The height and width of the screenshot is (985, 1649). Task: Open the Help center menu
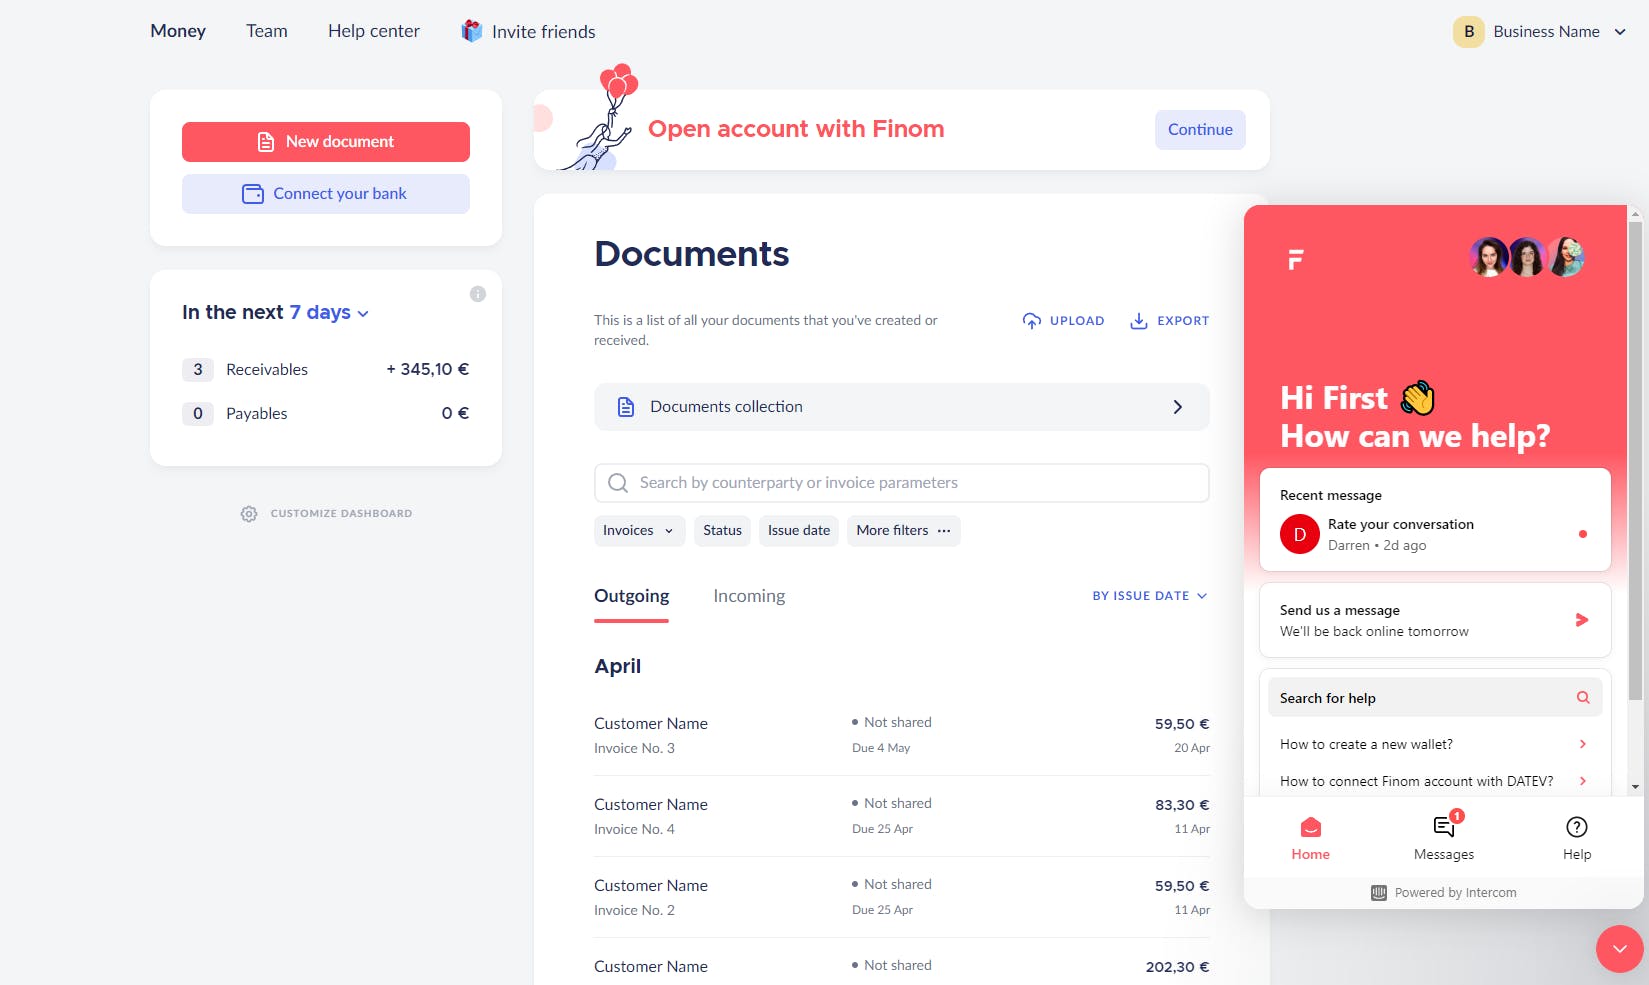pos(374,31)
